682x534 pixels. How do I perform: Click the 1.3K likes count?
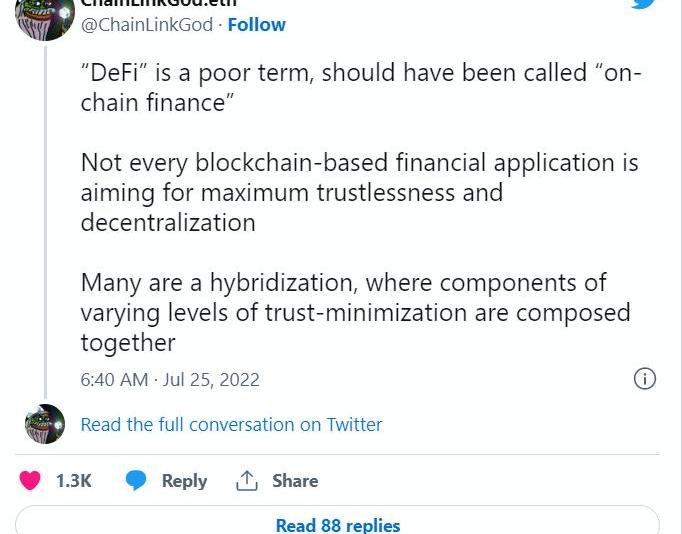(x=73, y=481)
